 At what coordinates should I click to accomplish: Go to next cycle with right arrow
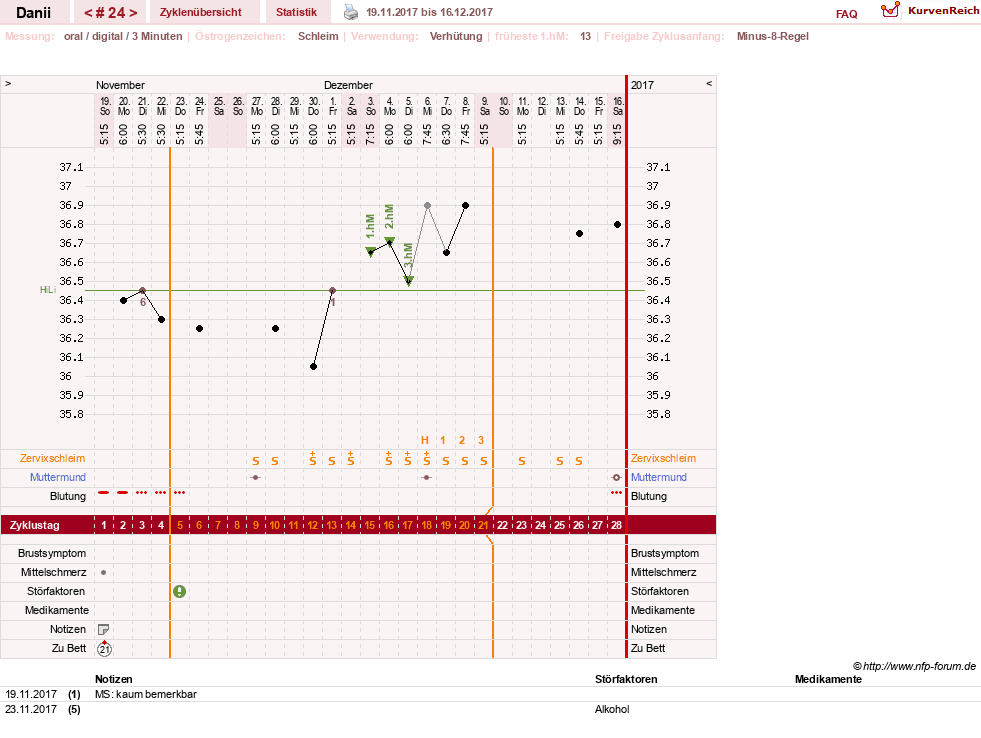coord(133,13)
